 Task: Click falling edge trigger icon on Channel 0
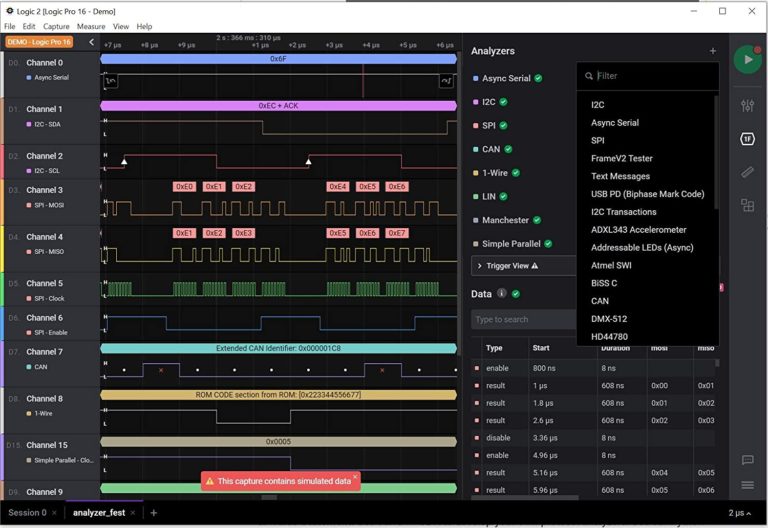tap(111, 81)
